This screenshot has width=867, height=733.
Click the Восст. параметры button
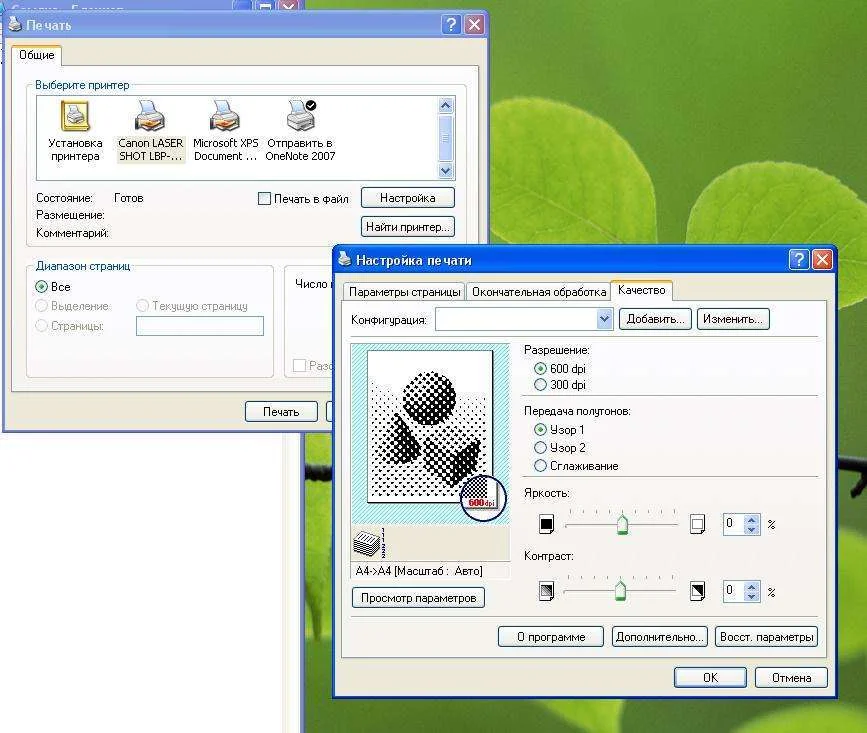point(766,637)
